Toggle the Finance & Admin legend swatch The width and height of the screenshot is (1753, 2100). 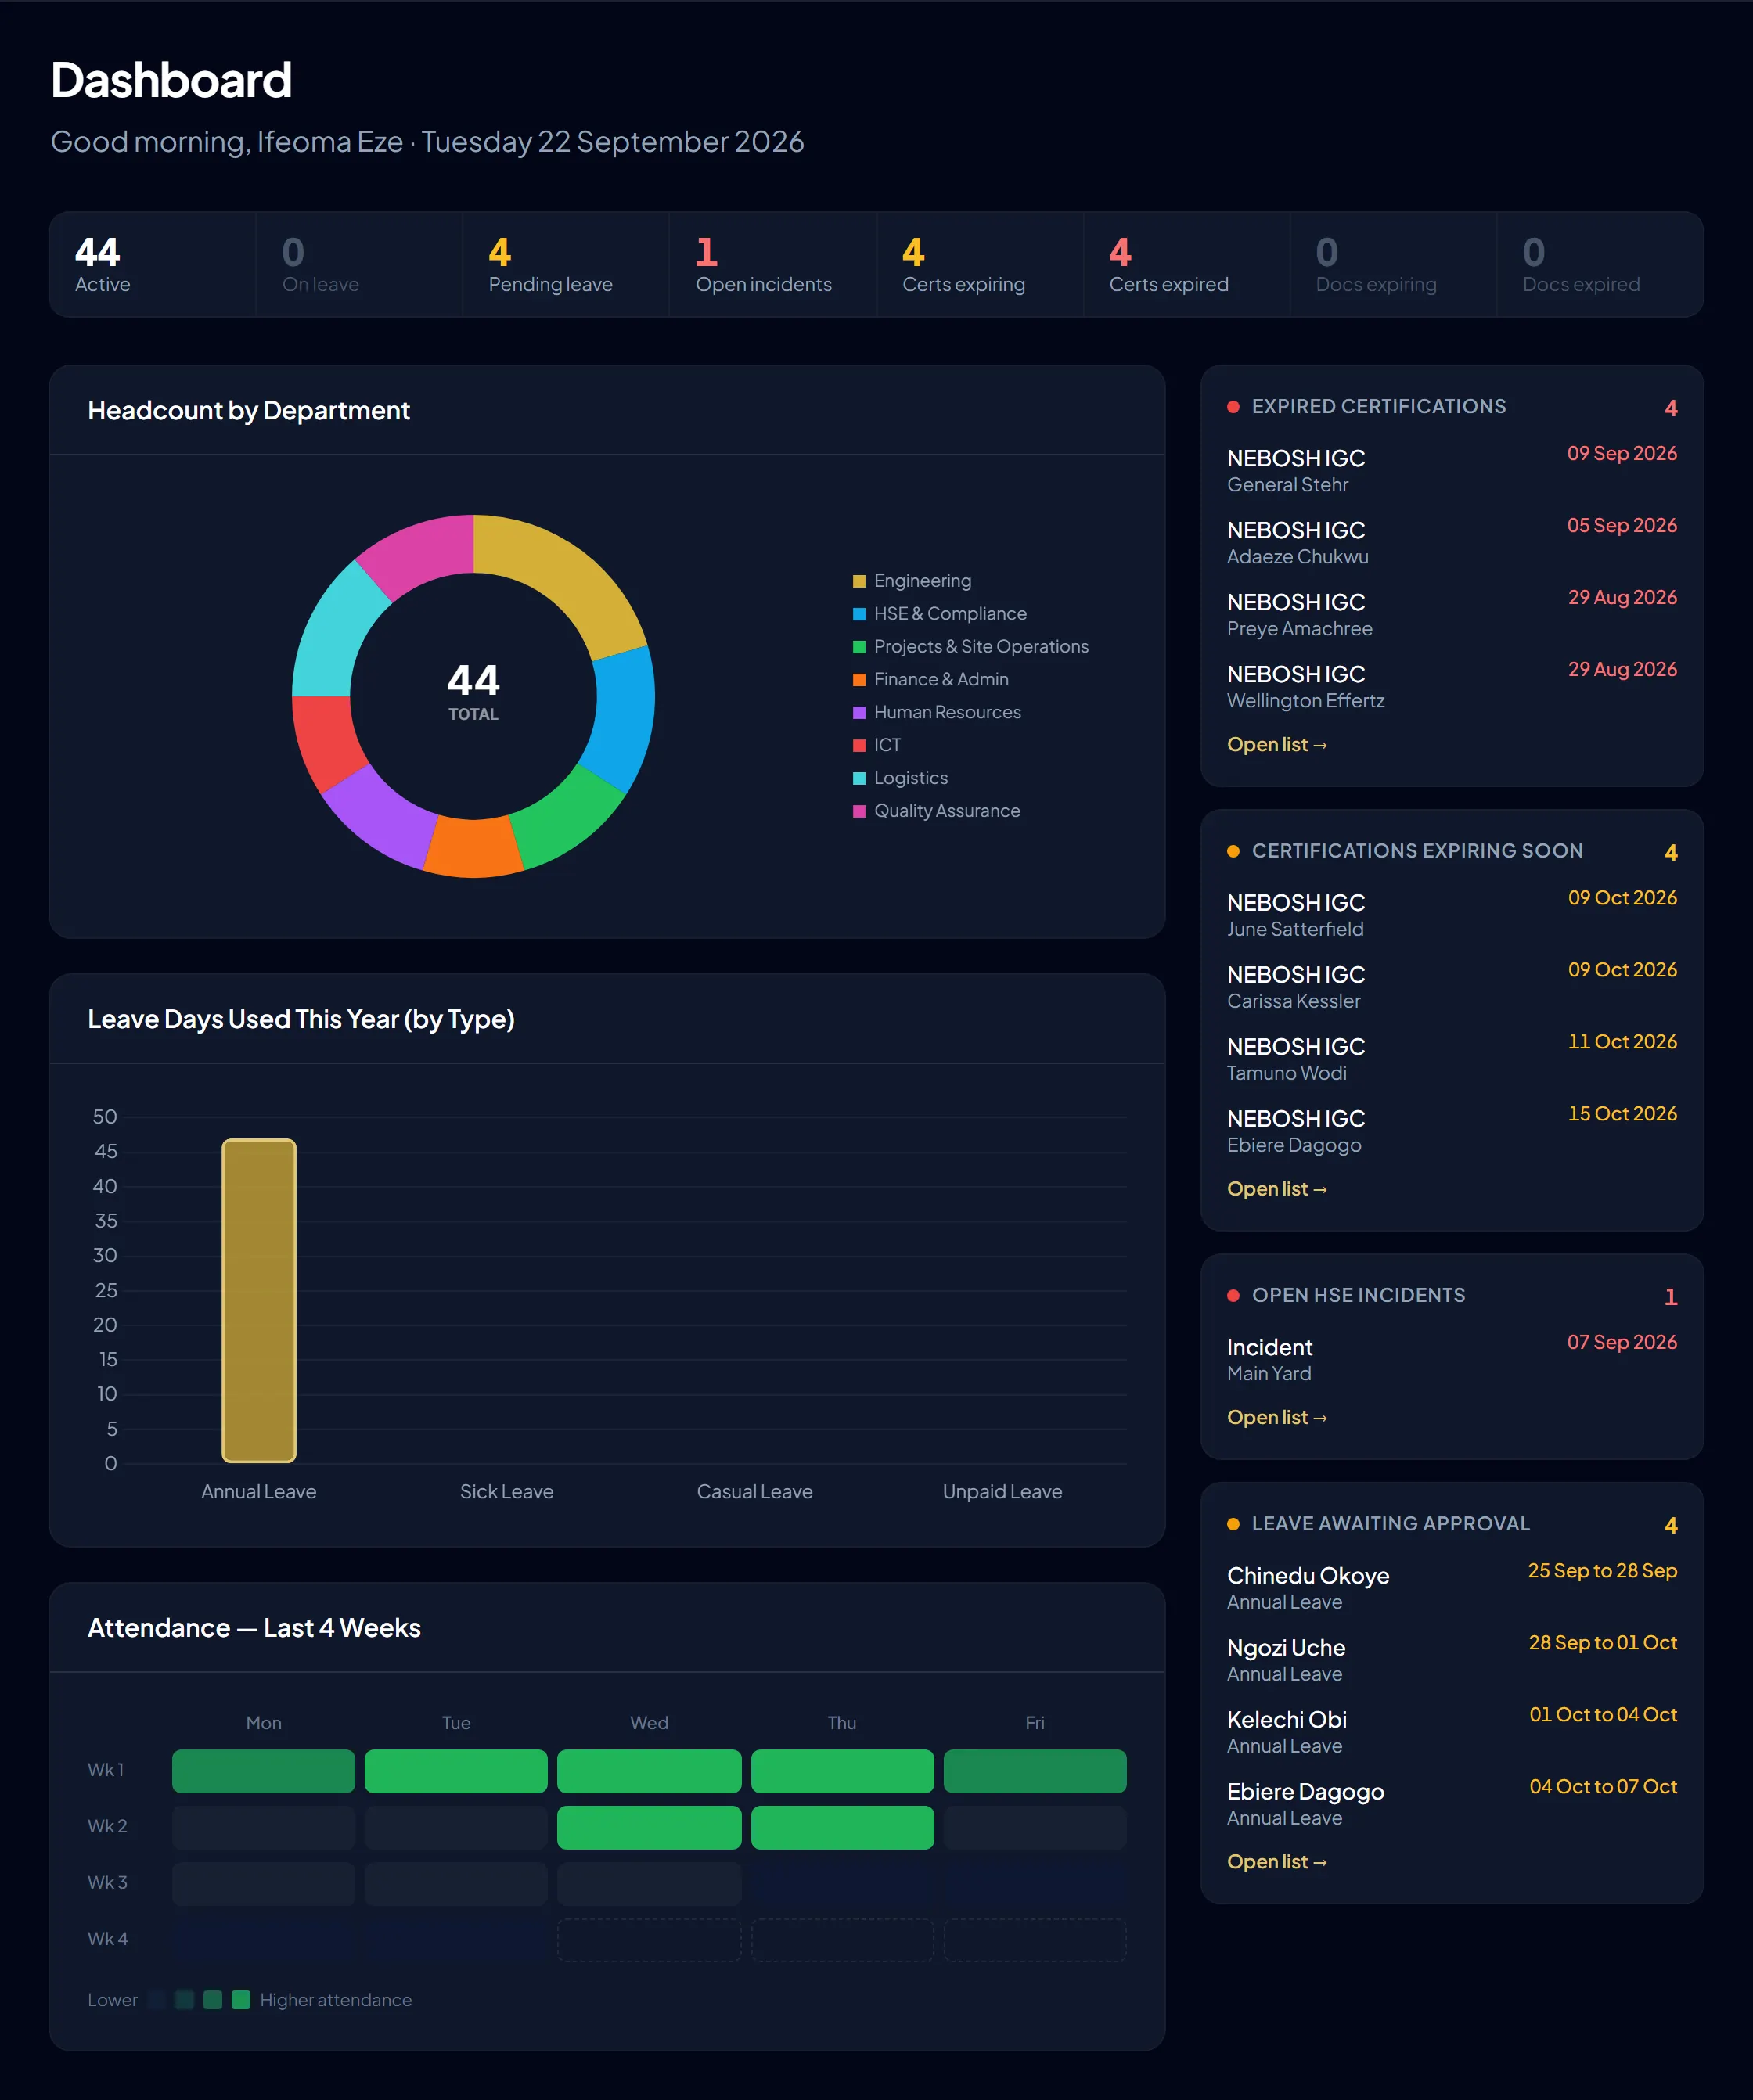859,680
